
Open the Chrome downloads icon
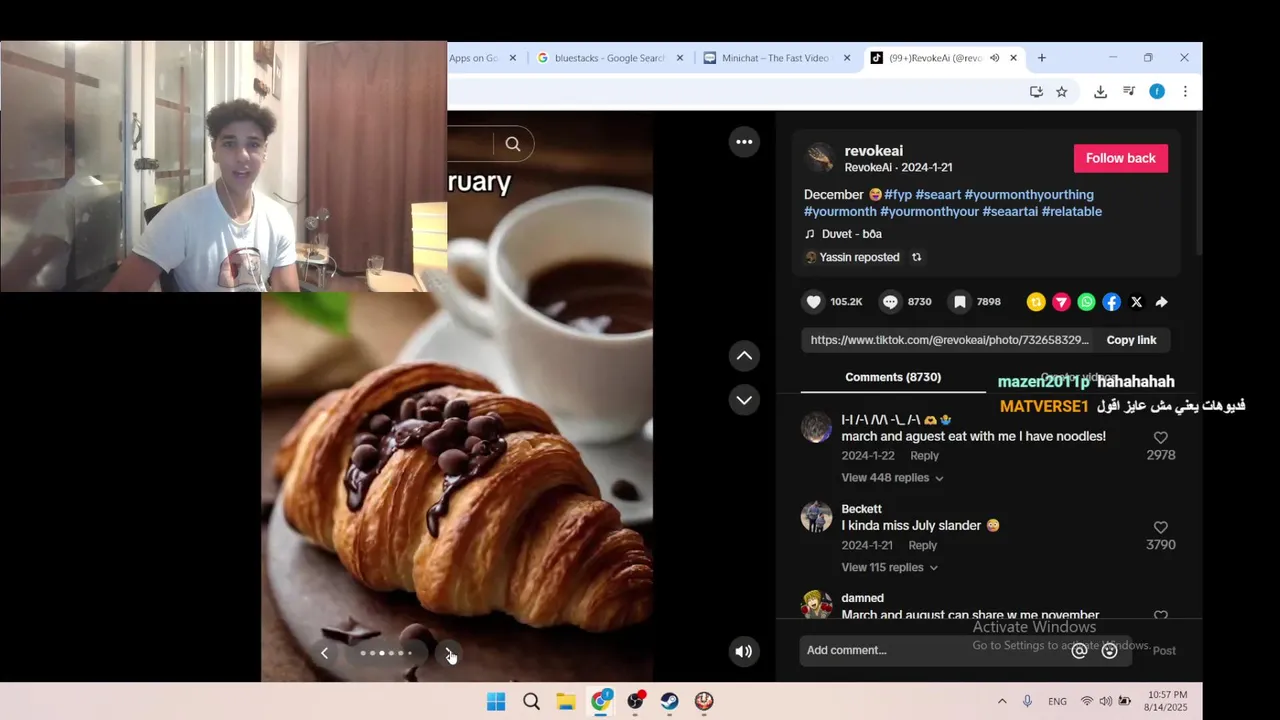pos(1100,92)
